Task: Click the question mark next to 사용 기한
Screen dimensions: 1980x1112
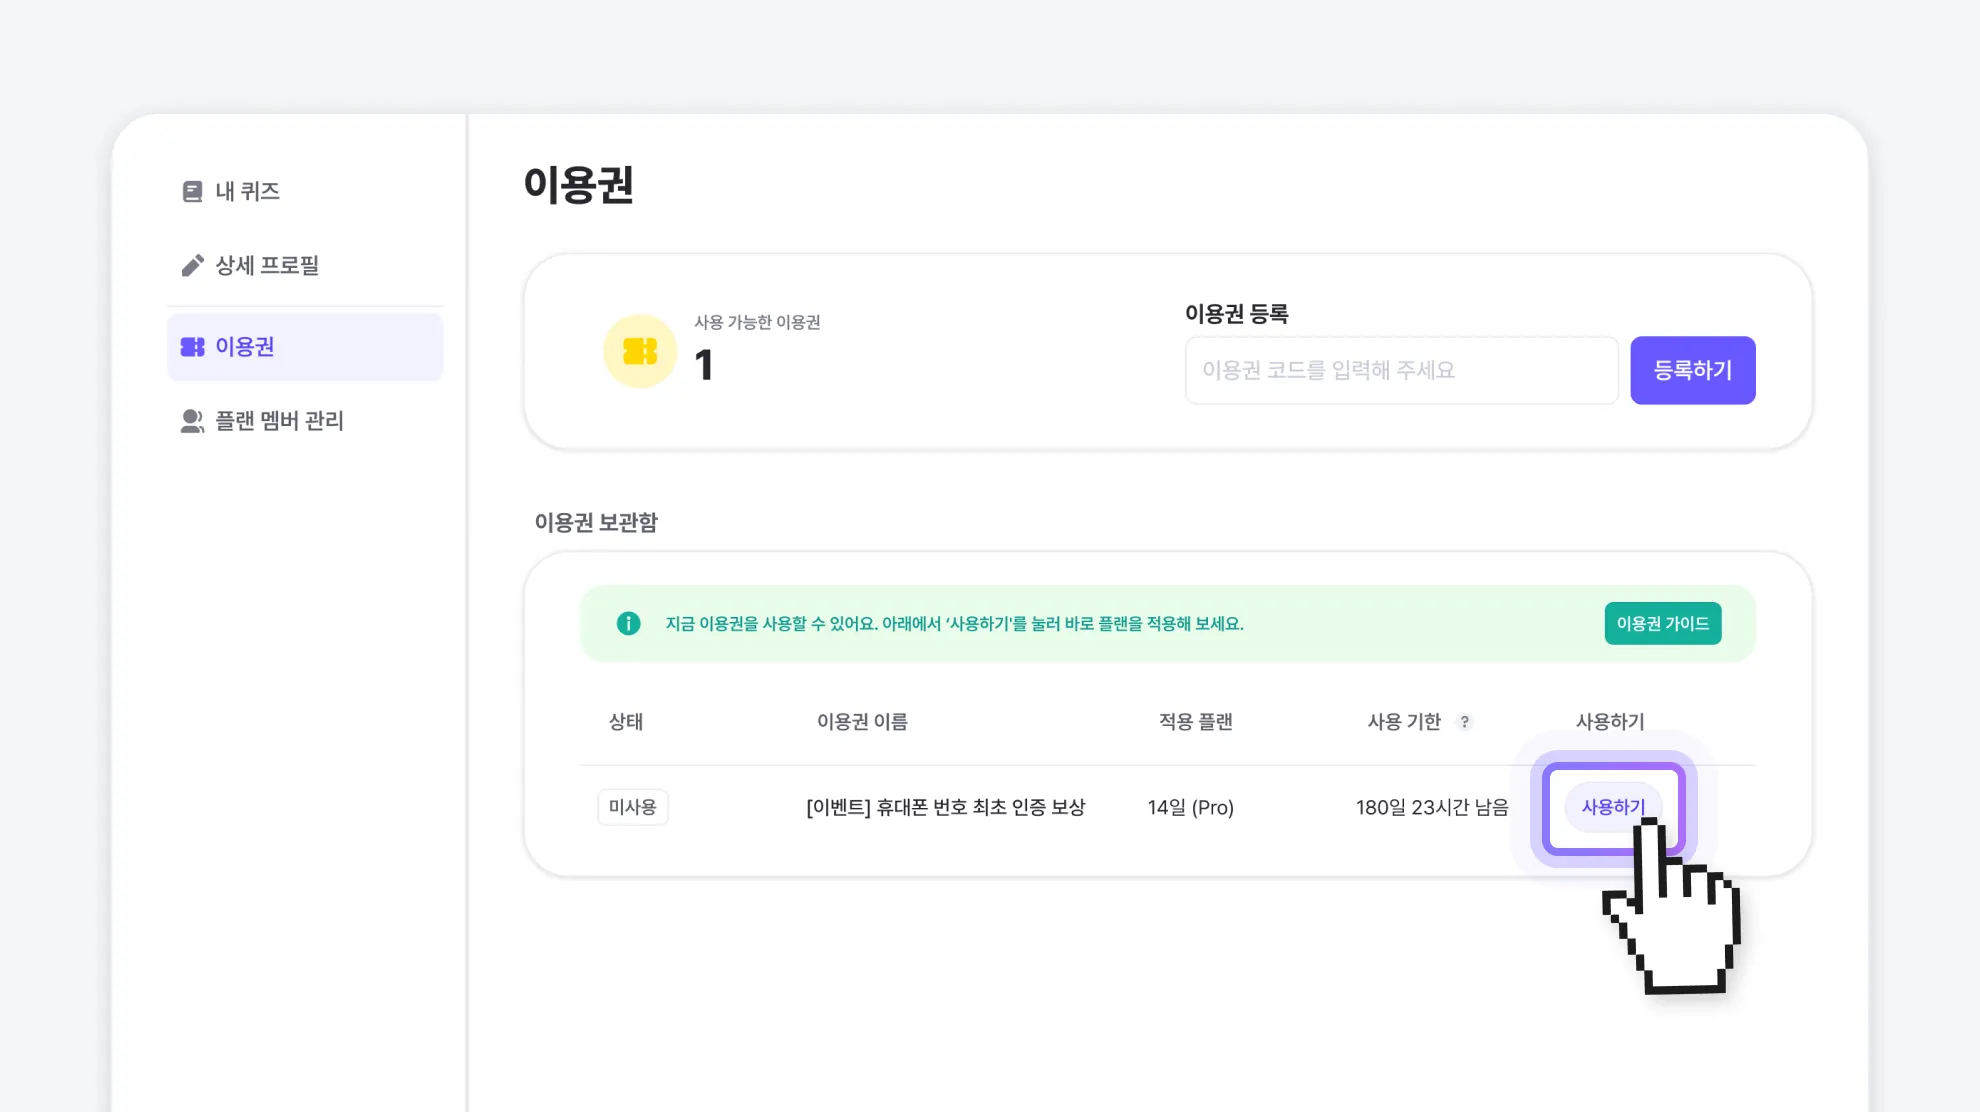Action: 1464,722
